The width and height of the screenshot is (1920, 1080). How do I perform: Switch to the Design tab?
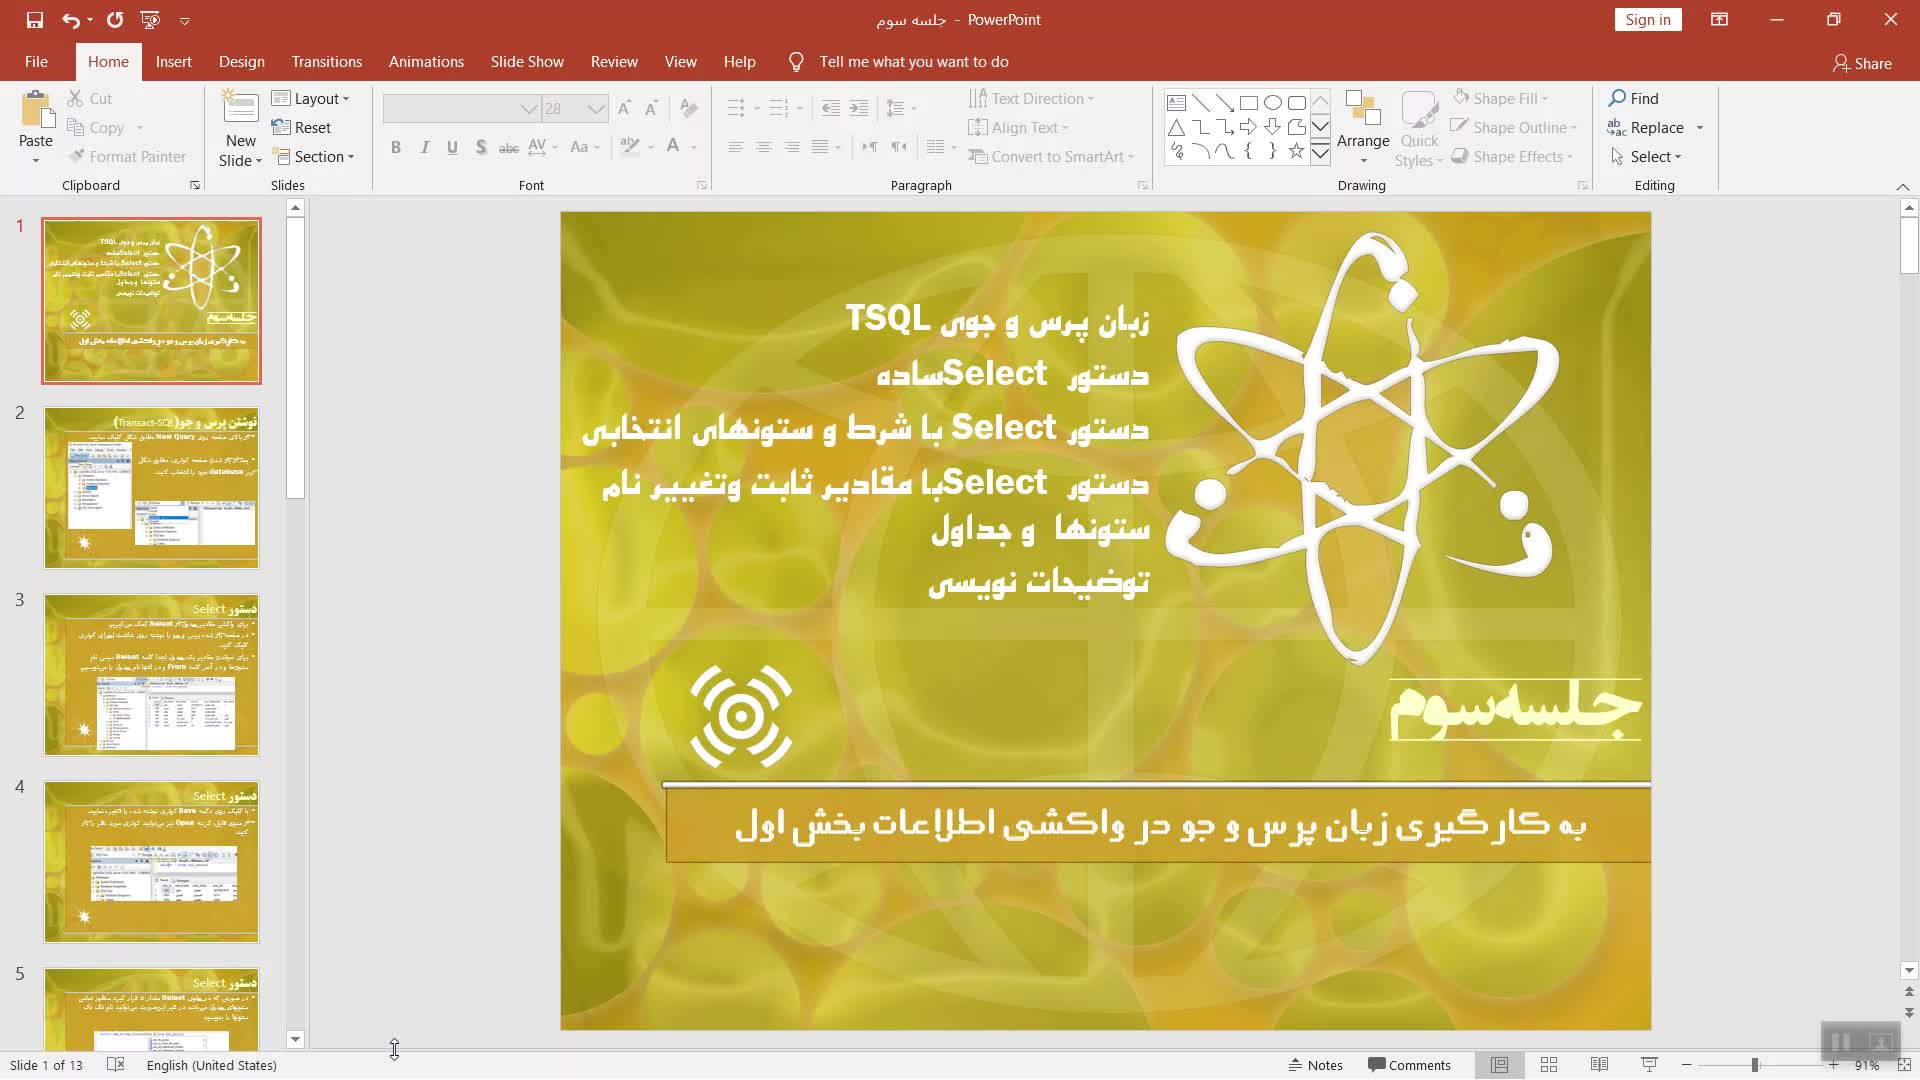tap(241, 62)
